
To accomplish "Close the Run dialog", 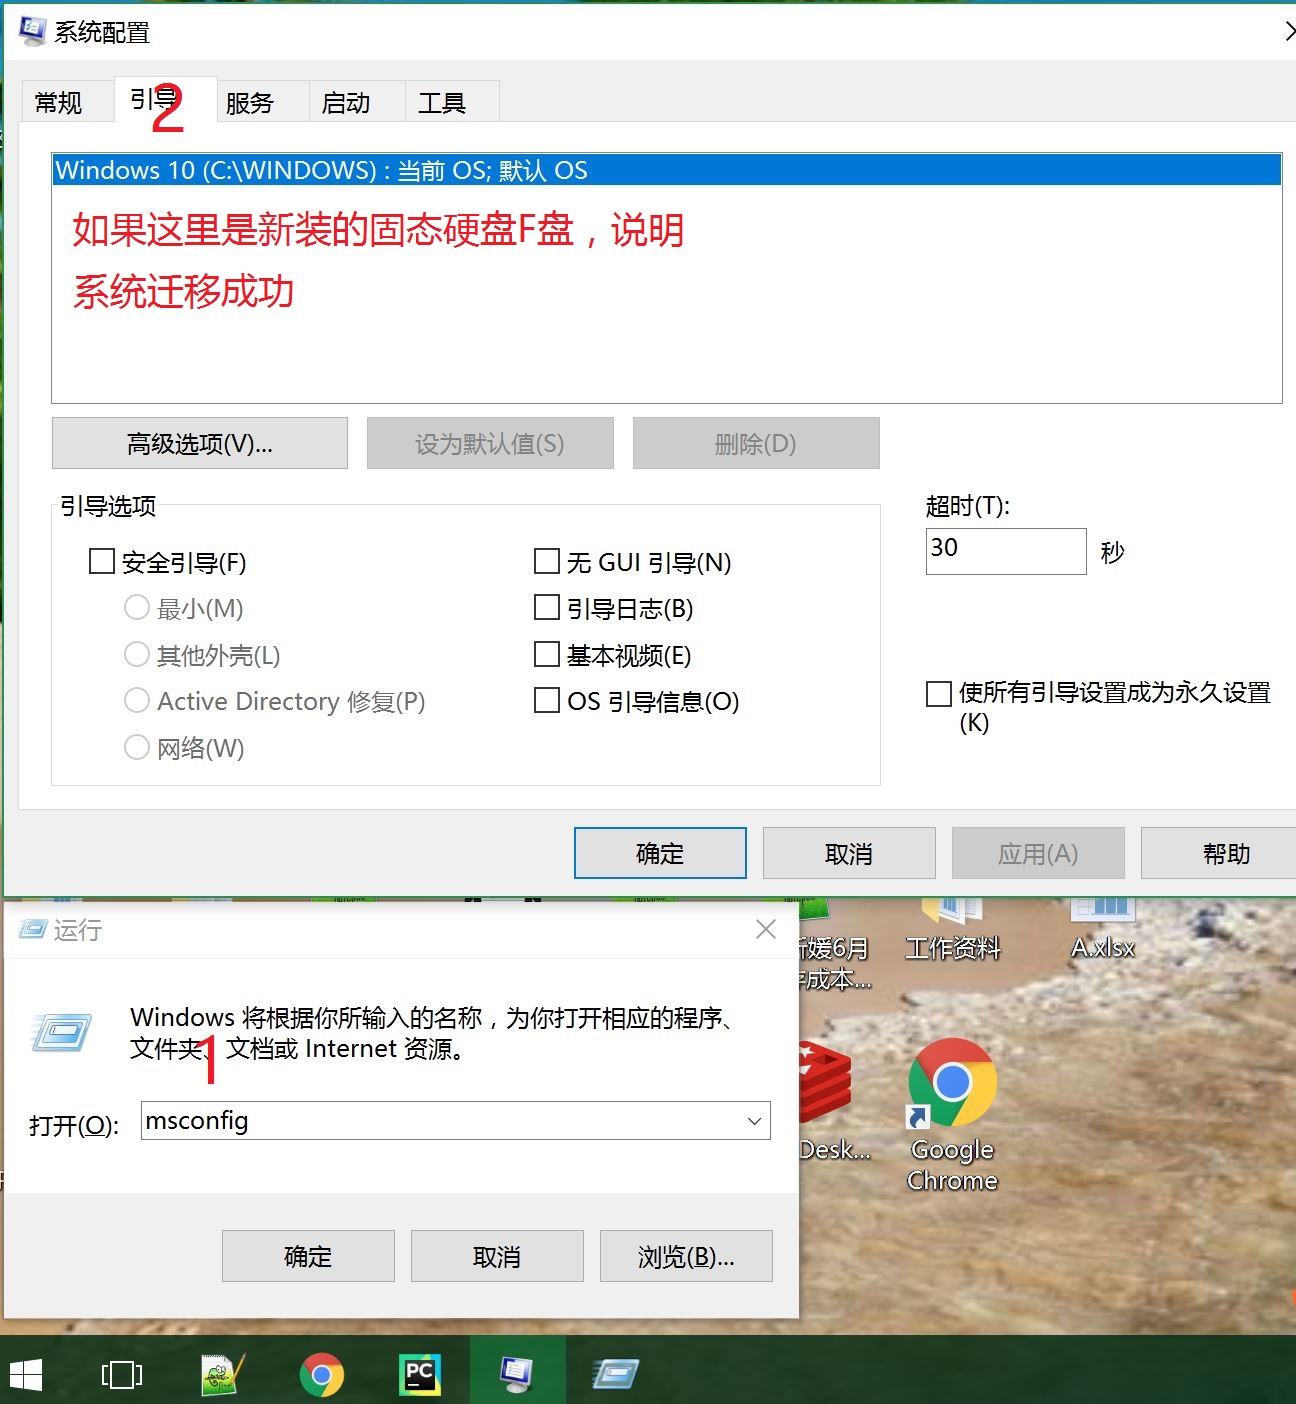I will point(766,929).
